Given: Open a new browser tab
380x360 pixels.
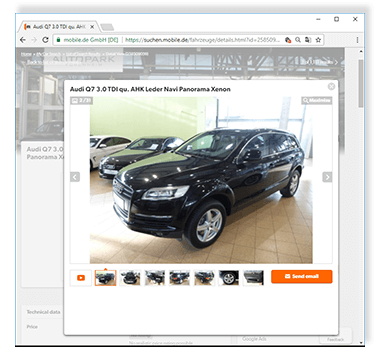Looking at the screenshot, I should (107, 27).
